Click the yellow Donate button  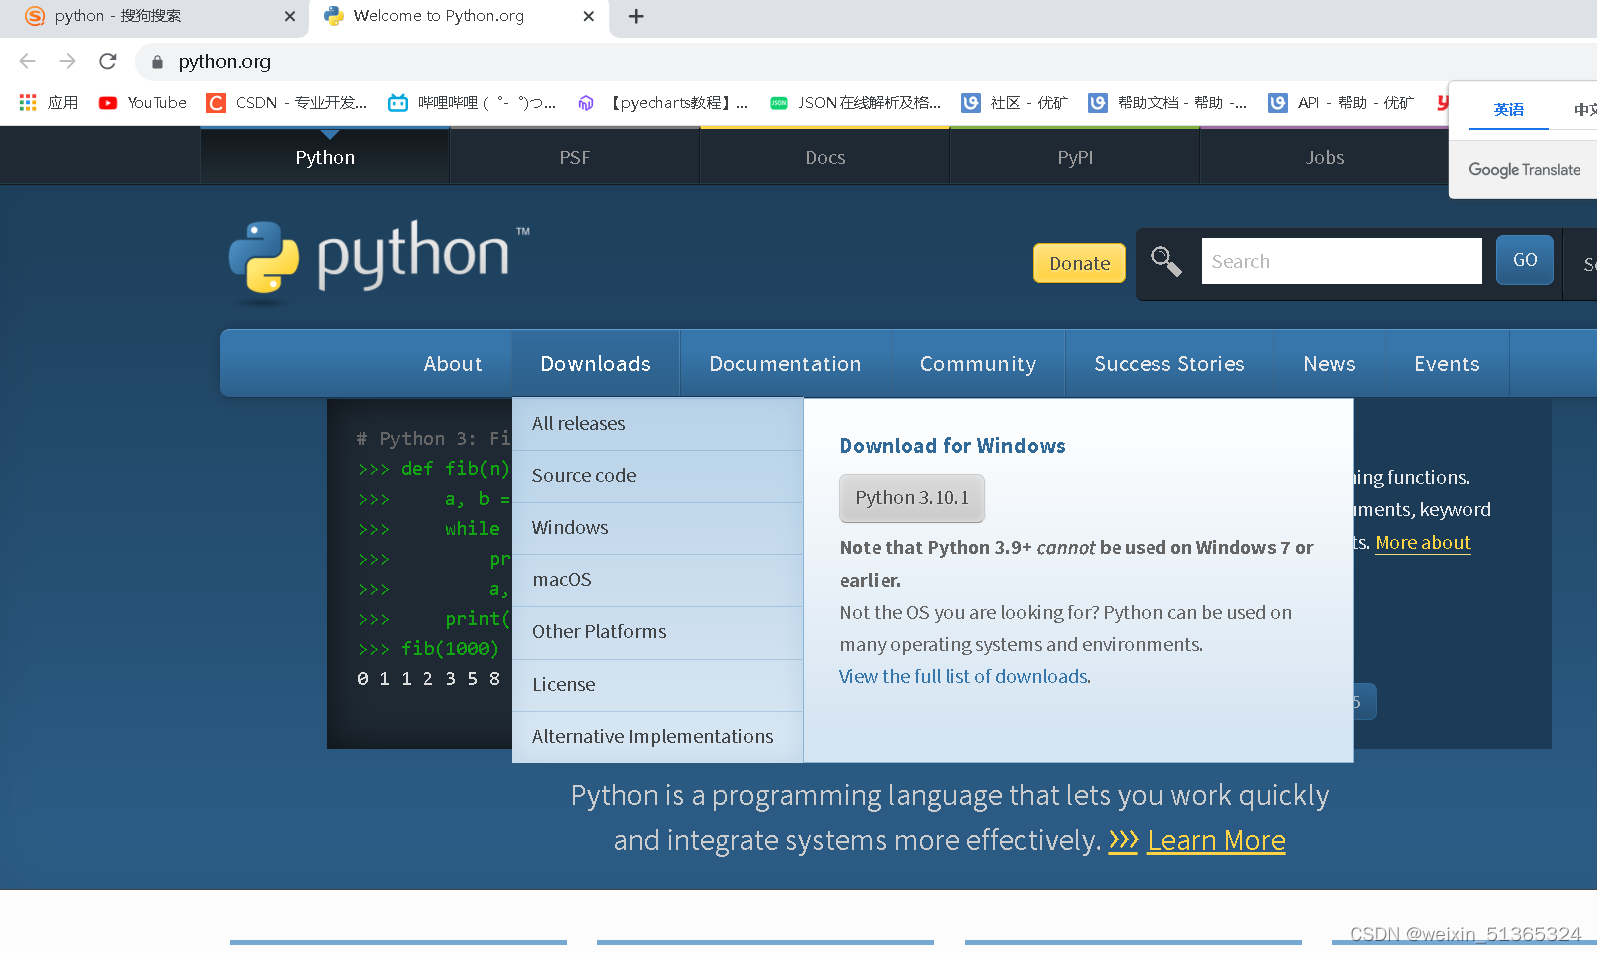tap(1079, 263)
